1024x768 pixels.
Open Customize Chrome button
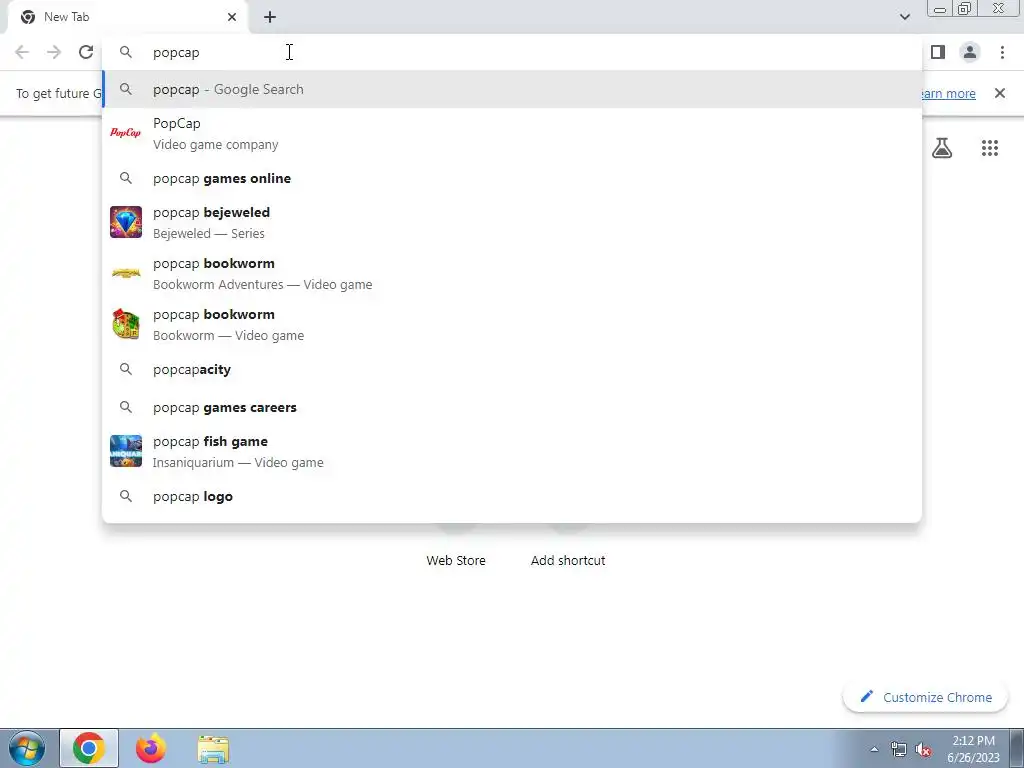926,697
